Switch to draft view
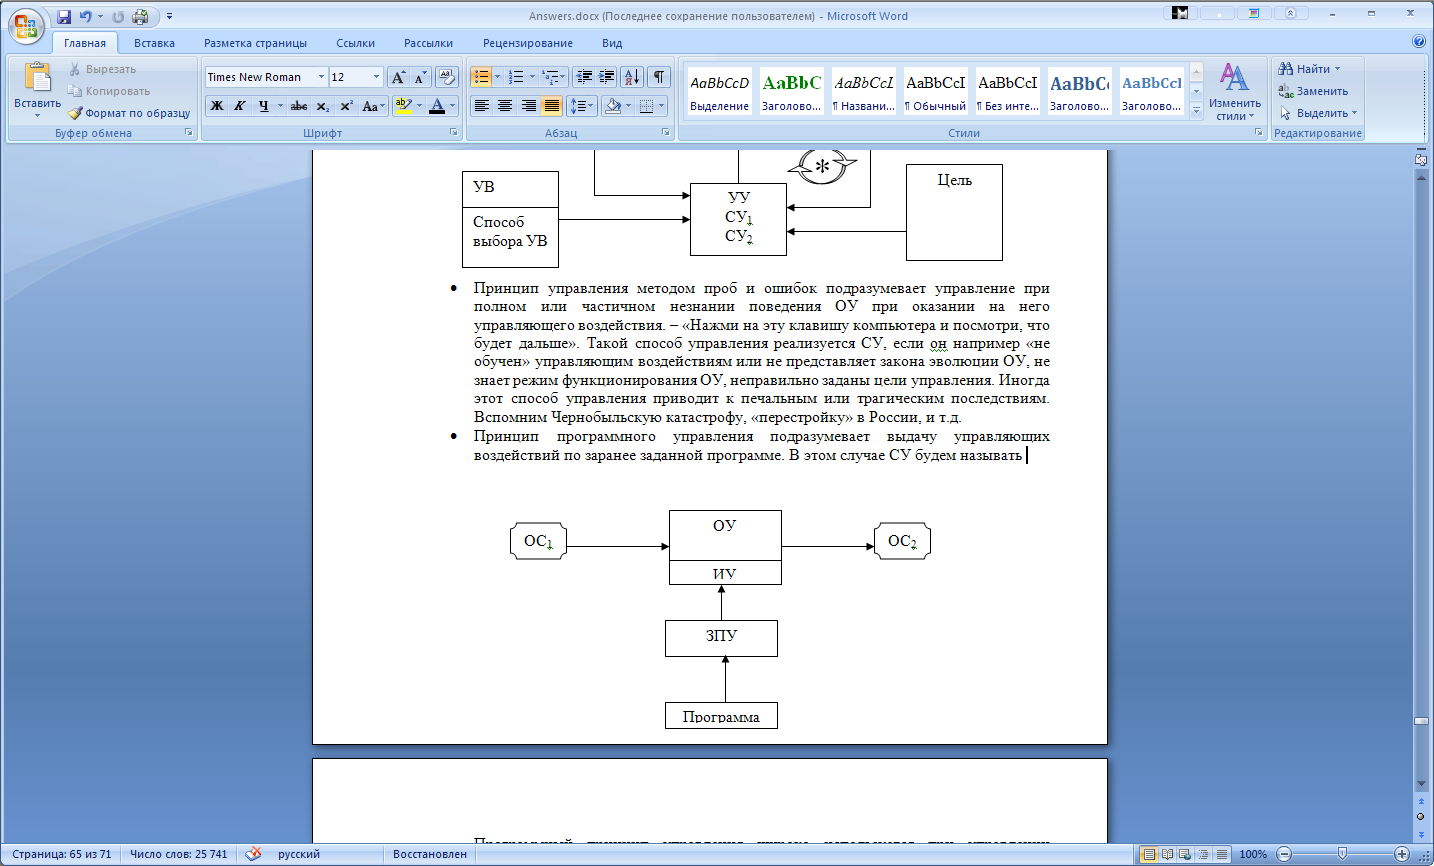This screenshot has height=866, width=1434. click(1221, 854)
